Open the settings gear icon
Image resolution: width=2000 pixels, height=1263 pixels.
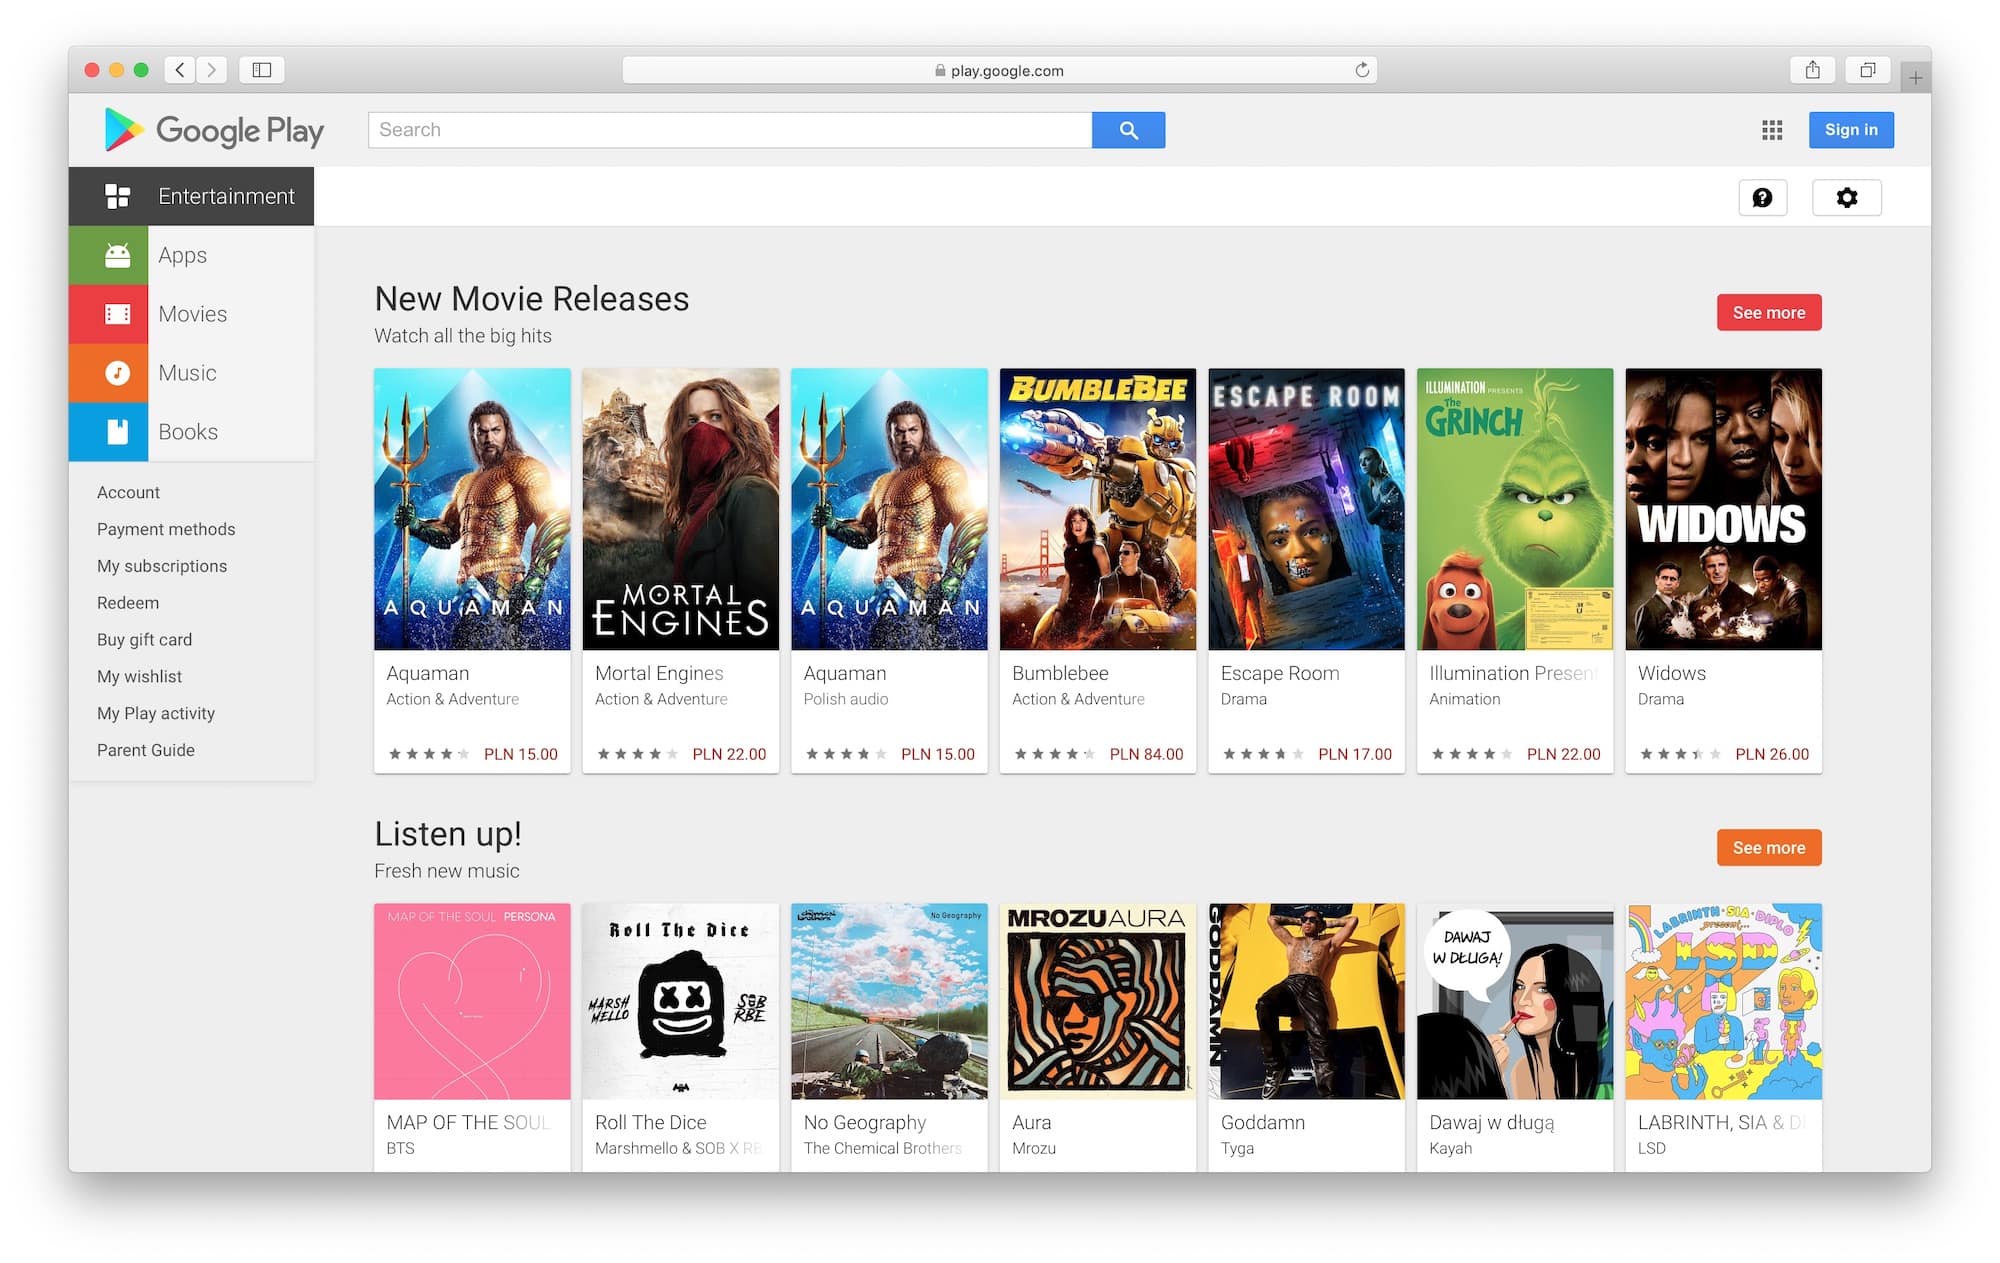tap(1846, 197)
